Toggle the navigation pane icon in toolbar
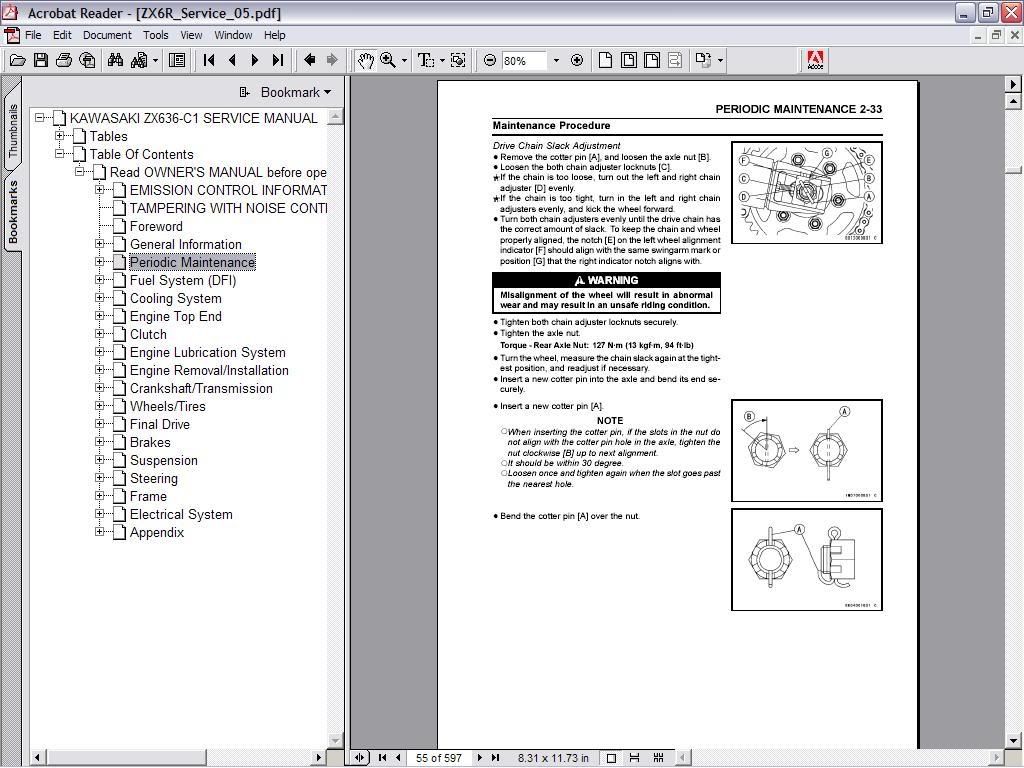Screen dimensions: 1024x768 tap(177, 60)
